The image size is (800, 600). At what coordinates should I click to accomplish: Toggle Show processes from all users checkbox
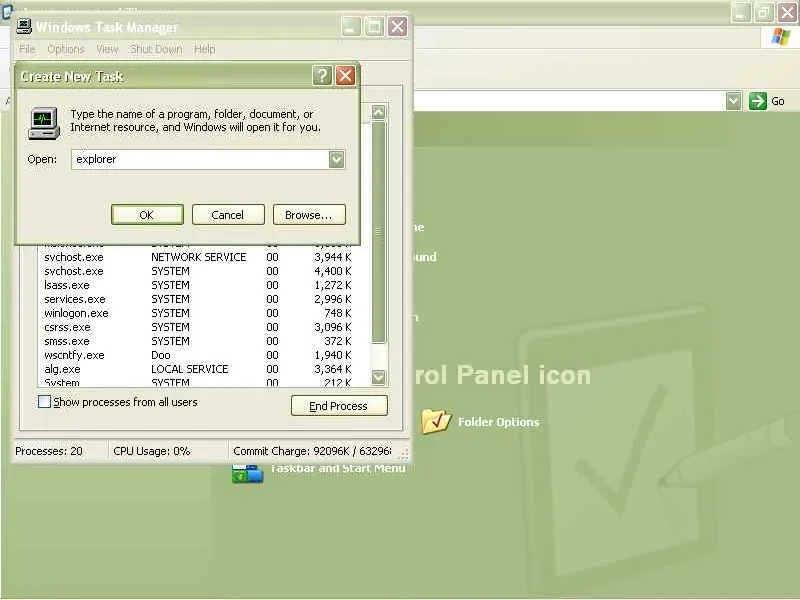tap(44, 402)
